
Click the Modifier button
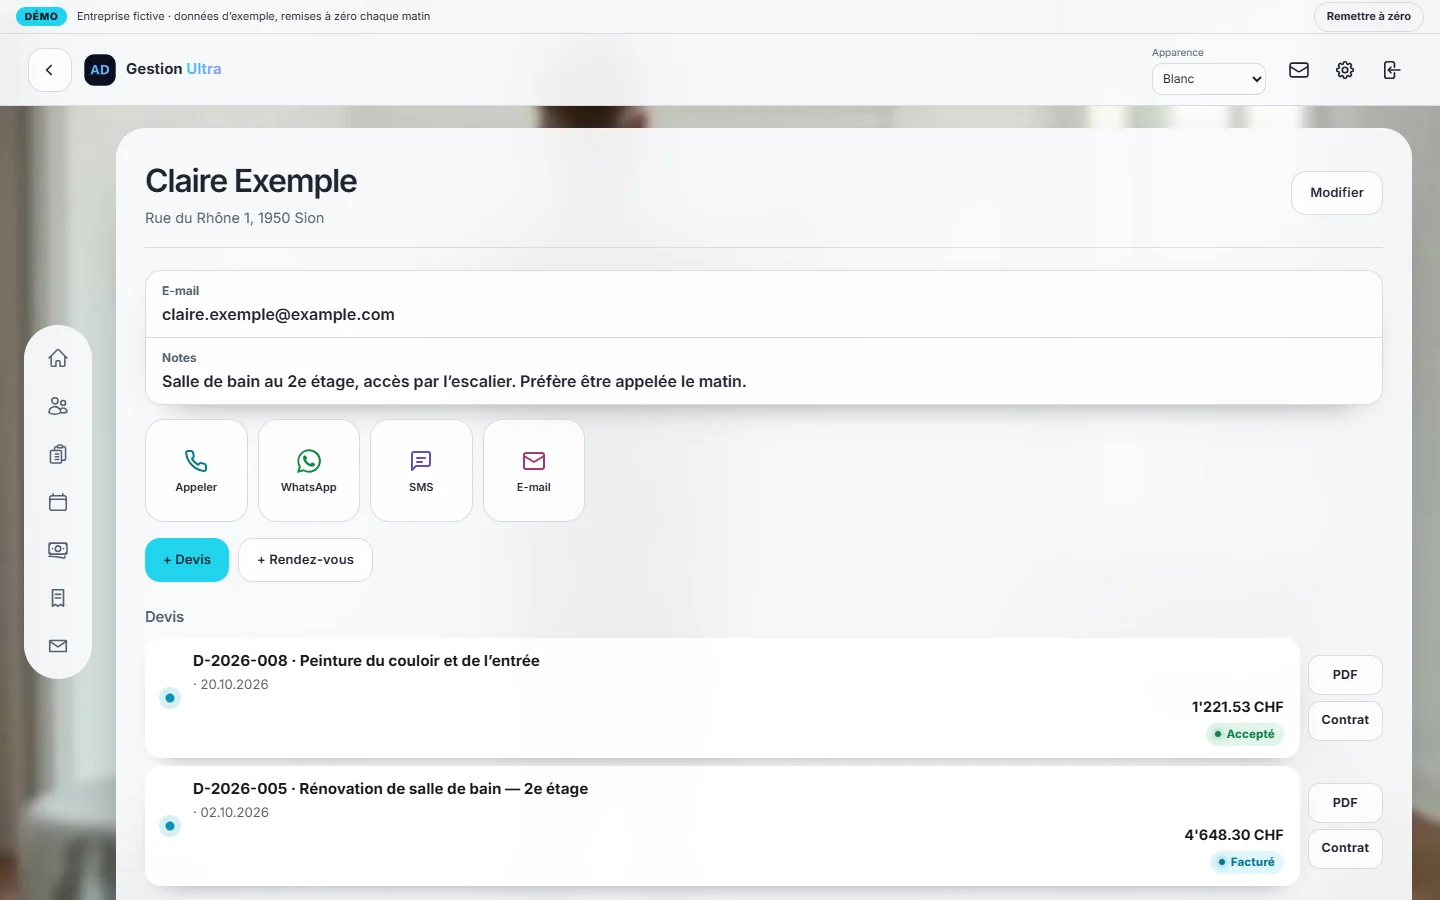coord(1337,193)
